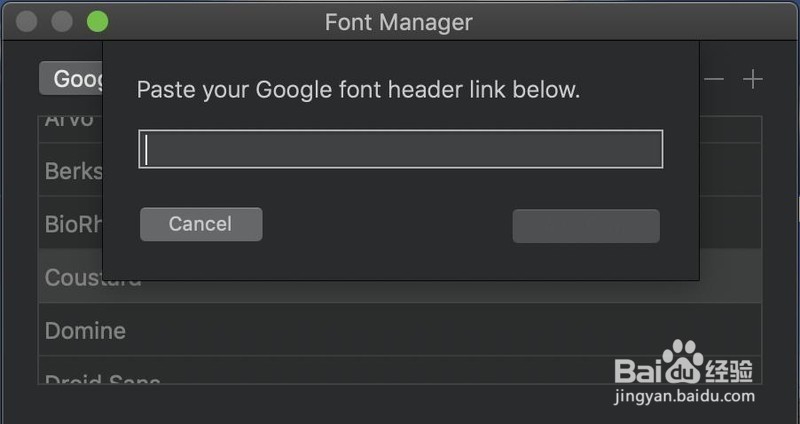The image size is (800, 424).
Task: Click the green zoom window button
Action: click(97, 21)
